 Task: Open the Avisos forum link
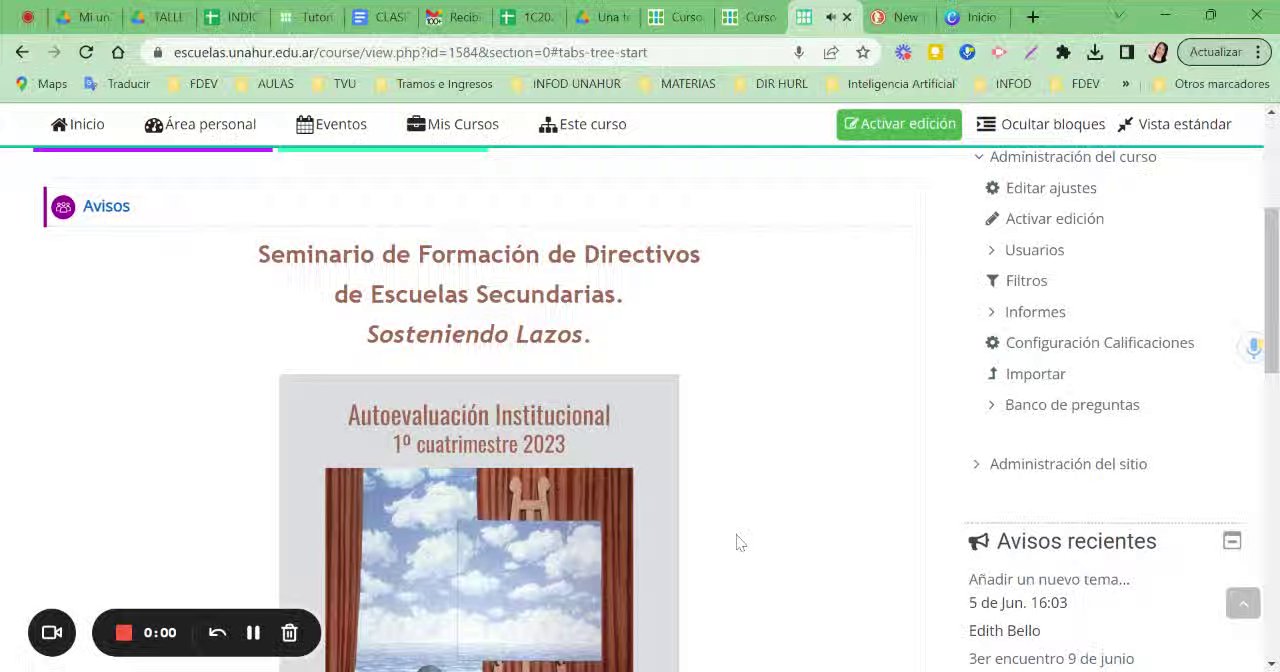coord(106,206)
